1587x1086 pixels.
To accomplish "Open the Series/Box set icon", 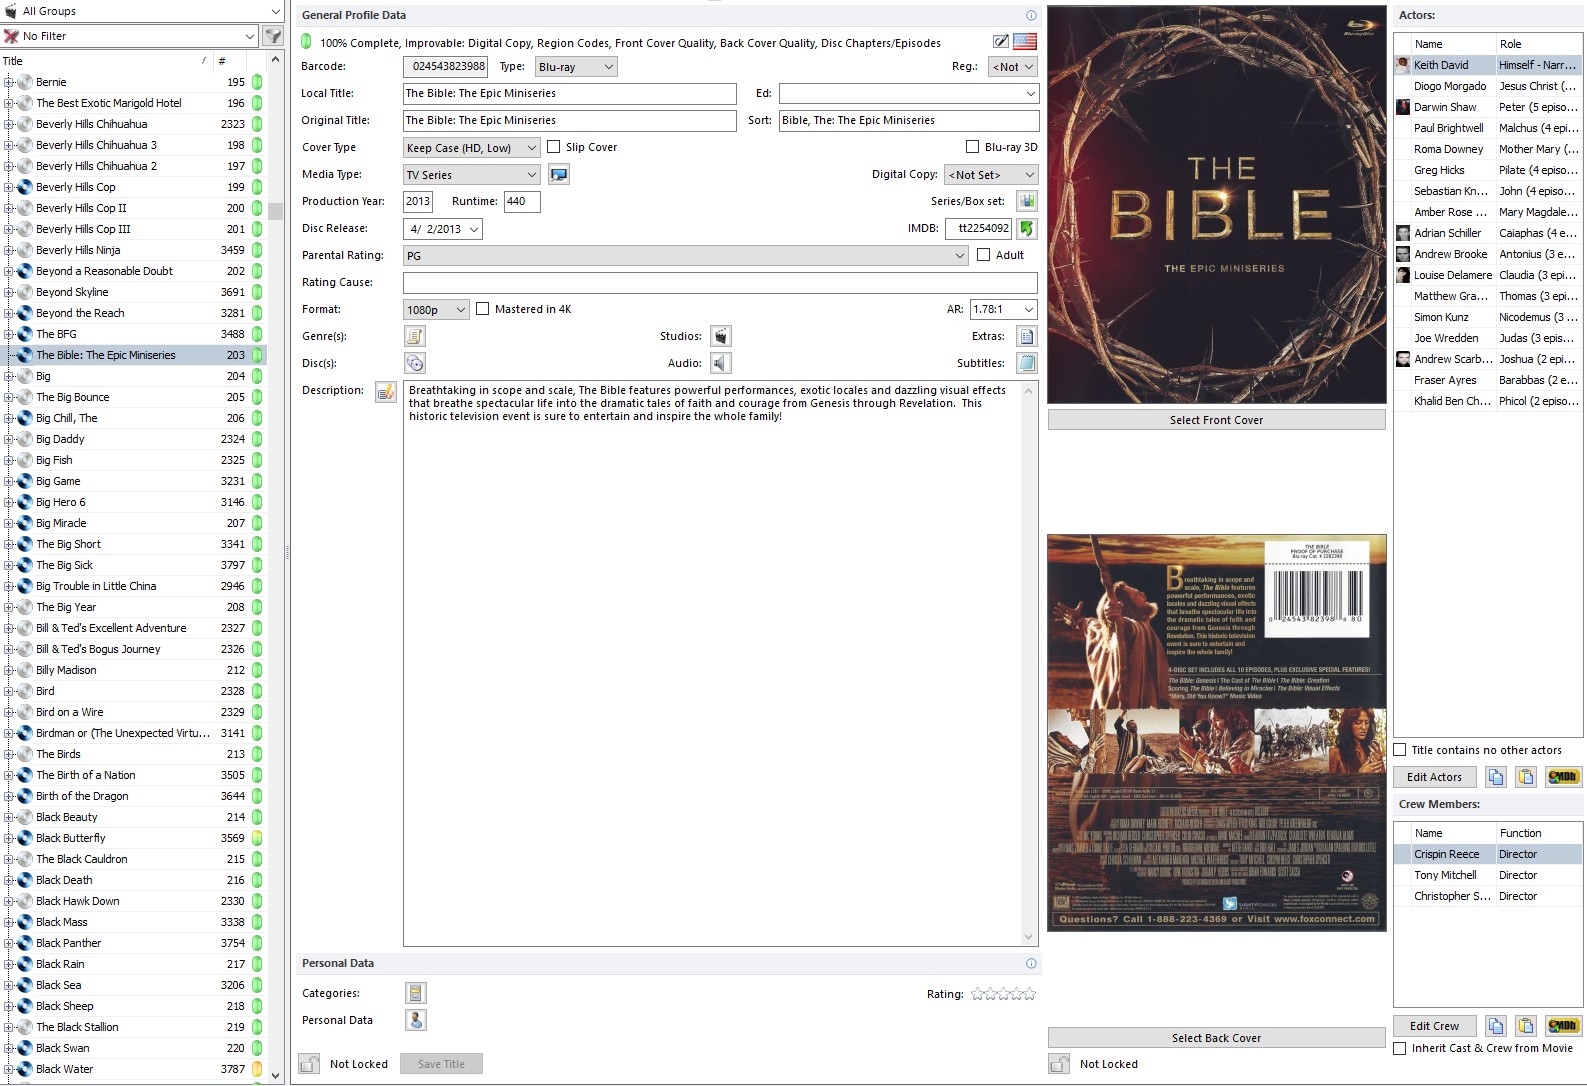I will pyautogui.click(x=1027, y=201).
